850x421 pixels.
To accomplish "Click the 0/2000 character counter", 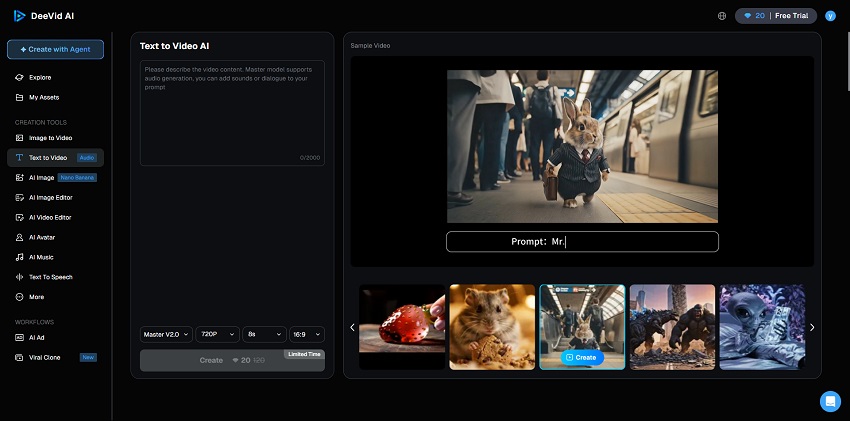I will click(310, 158).
